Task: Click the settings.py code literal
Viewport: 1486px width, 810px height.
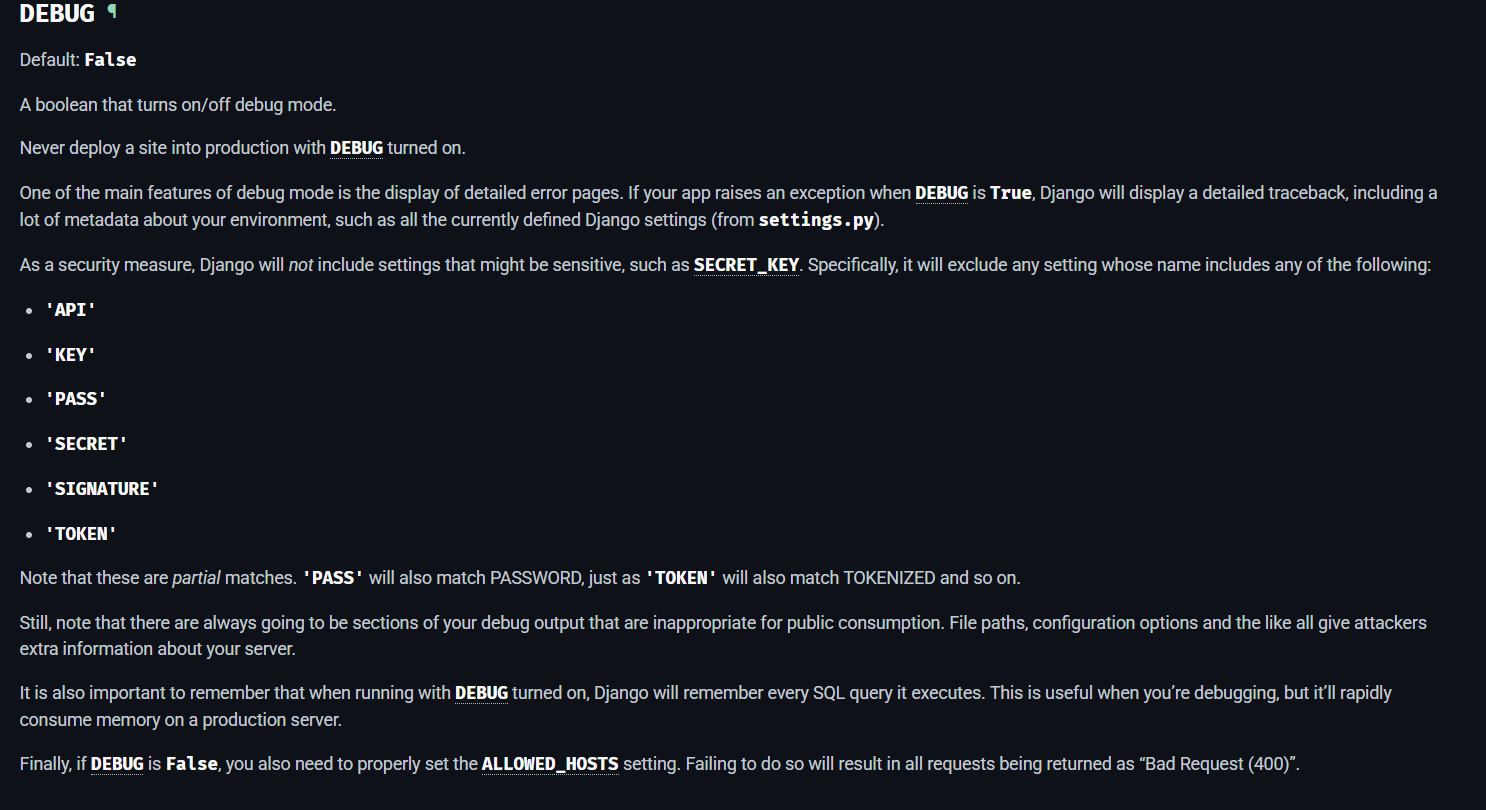Action: (x=816, y=220)
